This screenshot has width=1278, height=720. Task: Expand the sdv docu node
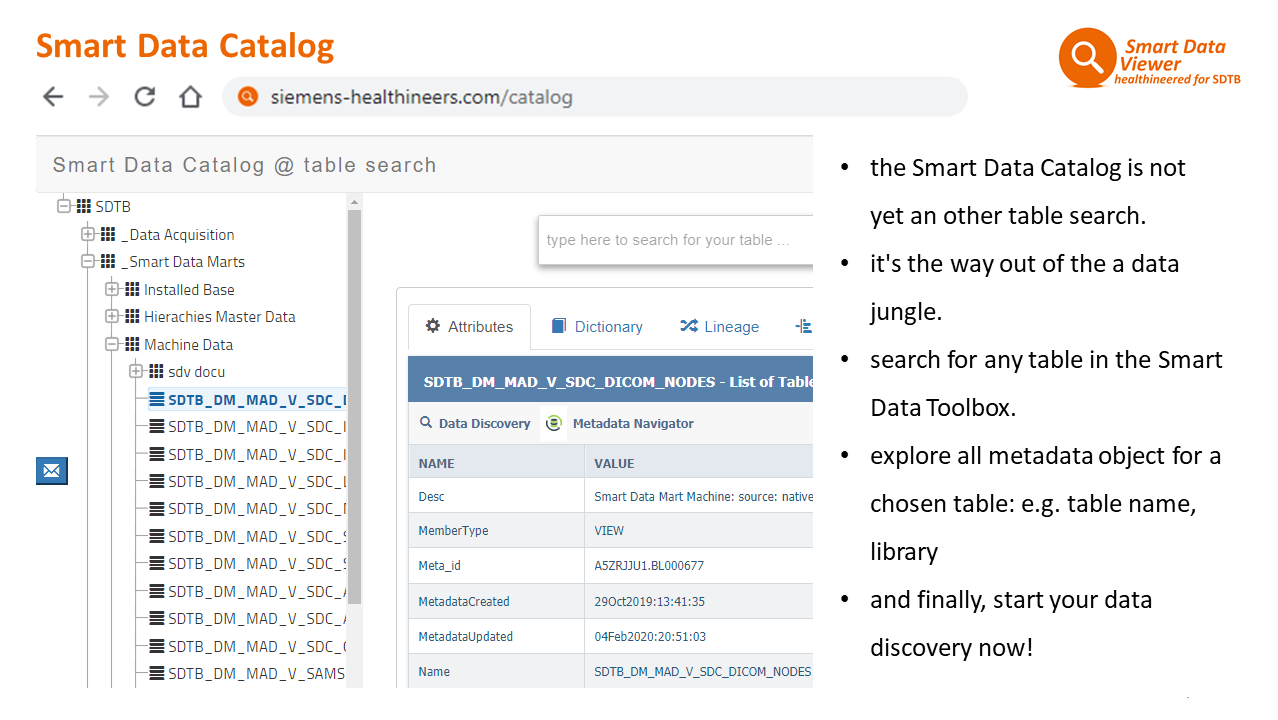[x=137, y=372]
